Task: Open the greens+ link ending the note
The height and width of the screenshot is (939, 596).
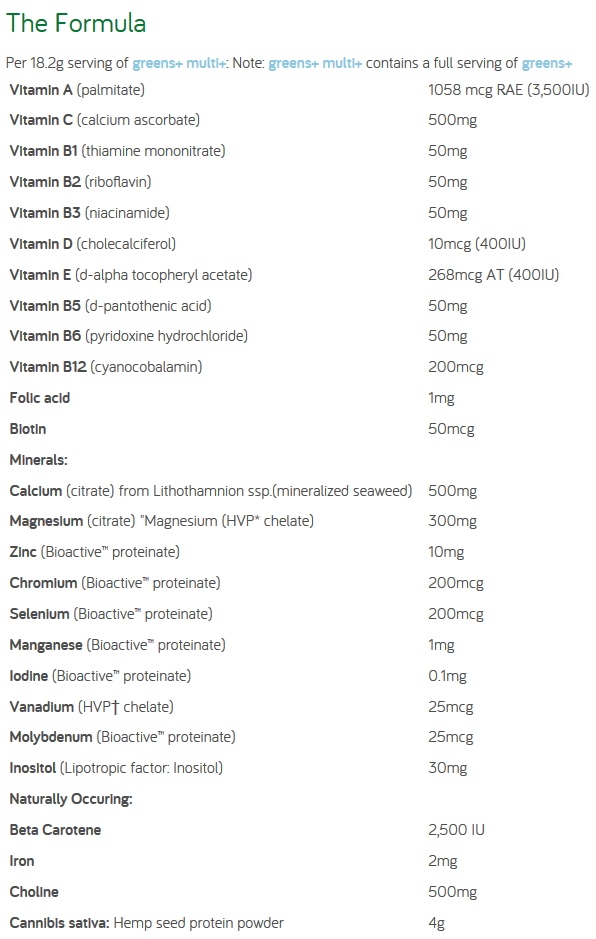Action: [547, 63]
